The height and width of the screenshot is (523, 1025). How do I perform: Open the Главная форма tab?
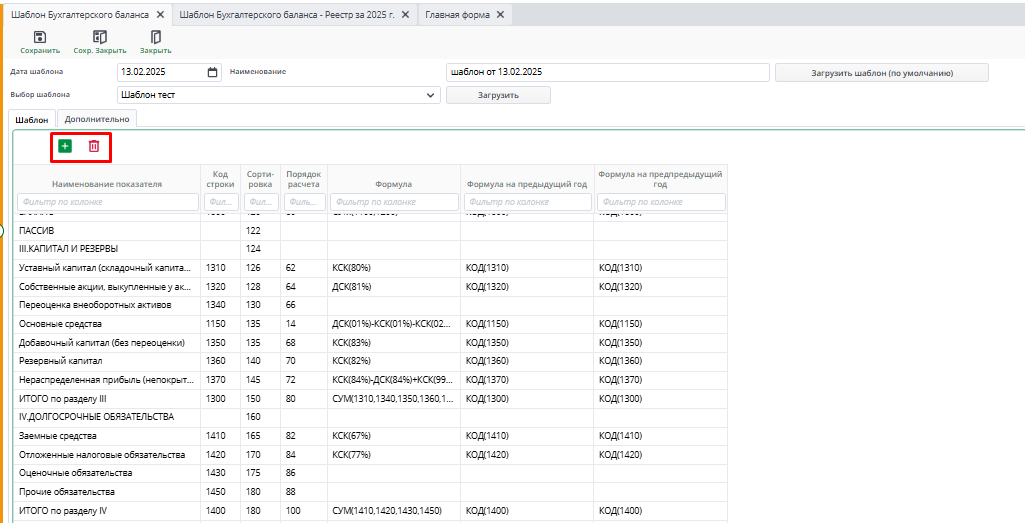coord(456,15)
